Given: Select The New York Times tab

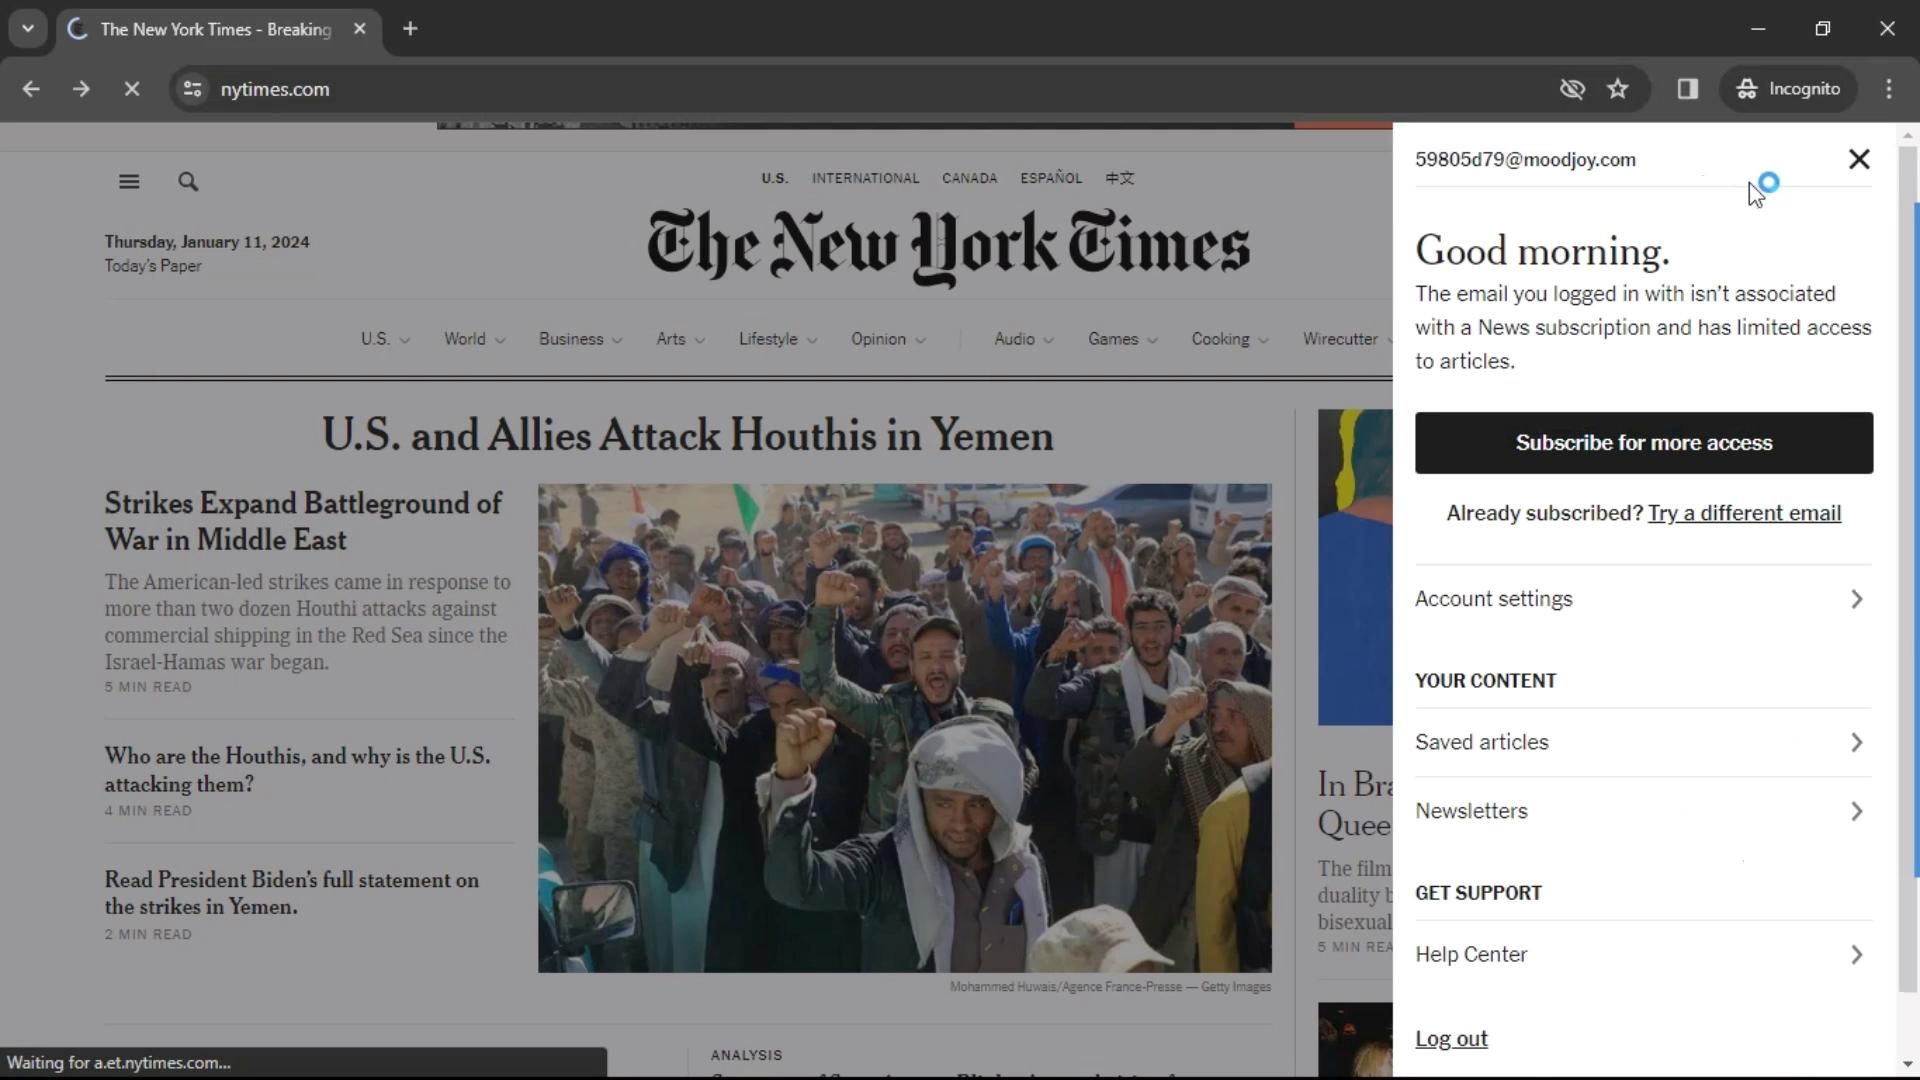Looking at the screenshot, I should [x=216, y=29].
